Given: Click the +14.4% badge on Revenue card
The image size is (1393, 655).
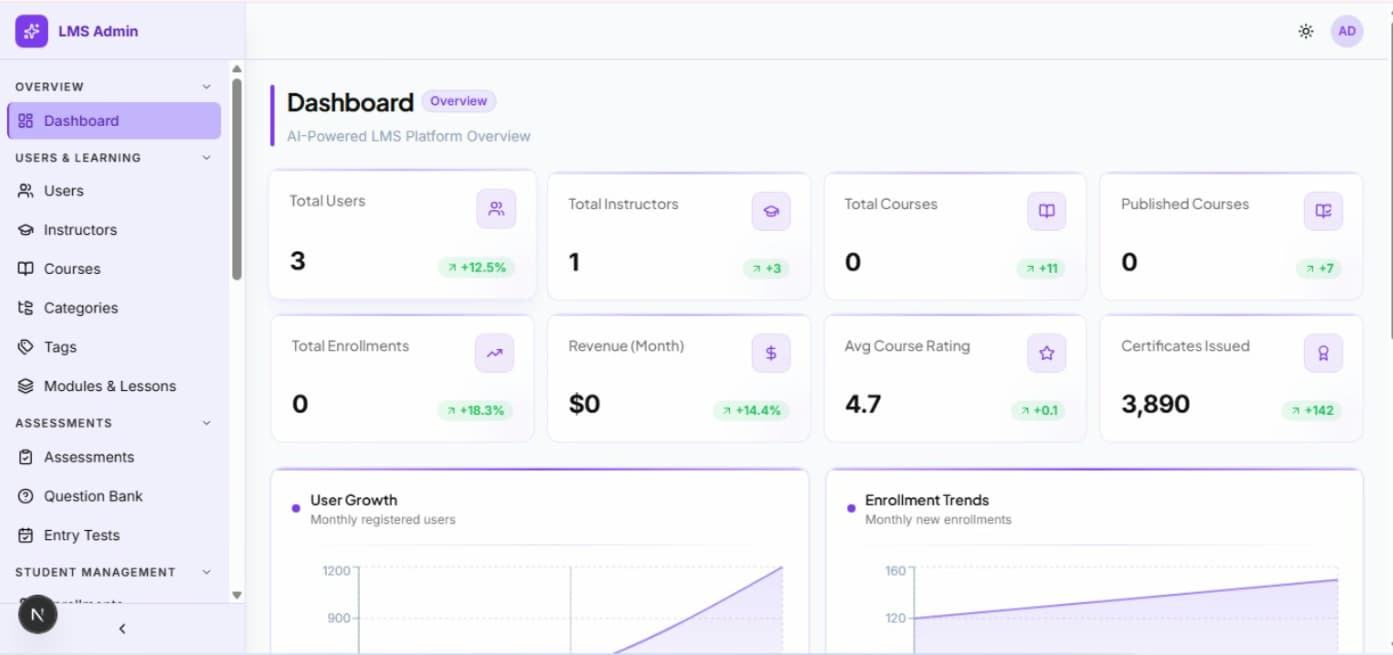Looking at the screenshot, I should coord(751,410).
